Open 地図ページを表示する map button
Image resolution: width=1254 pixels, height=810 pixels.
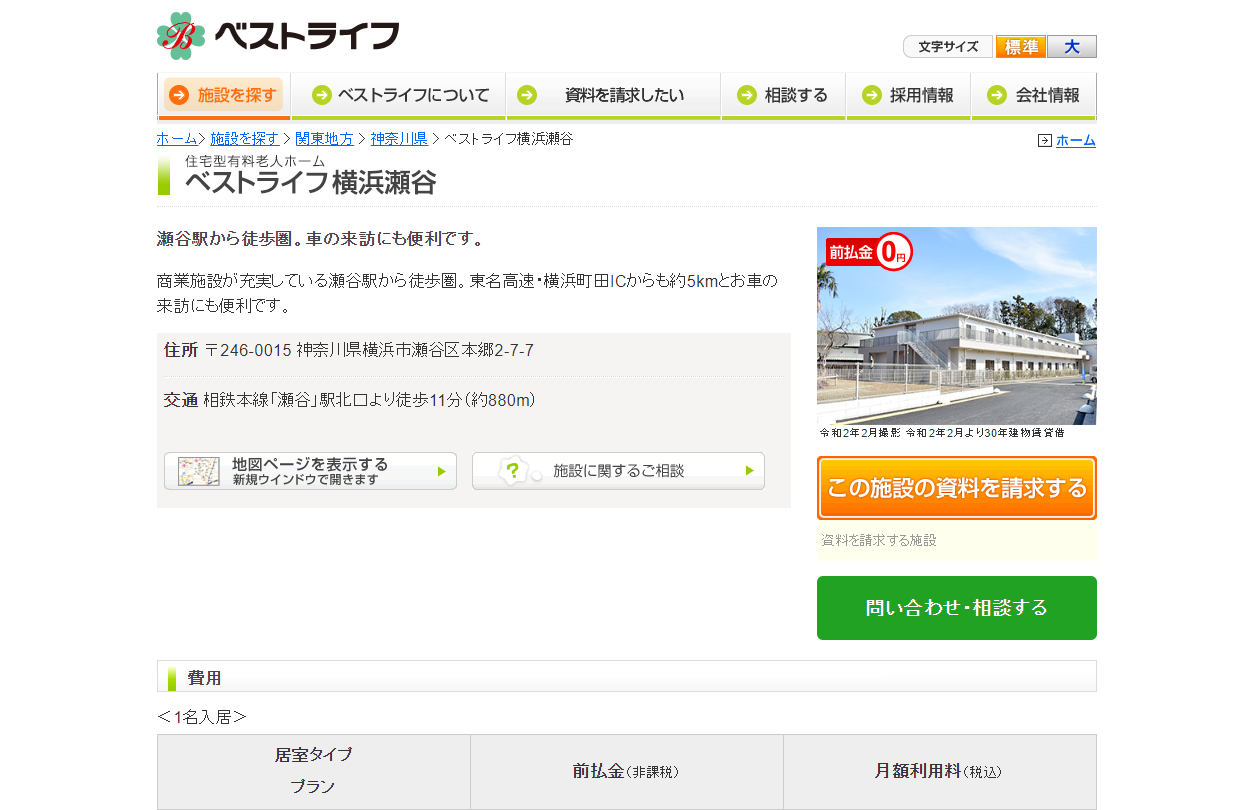pos(310,471)
